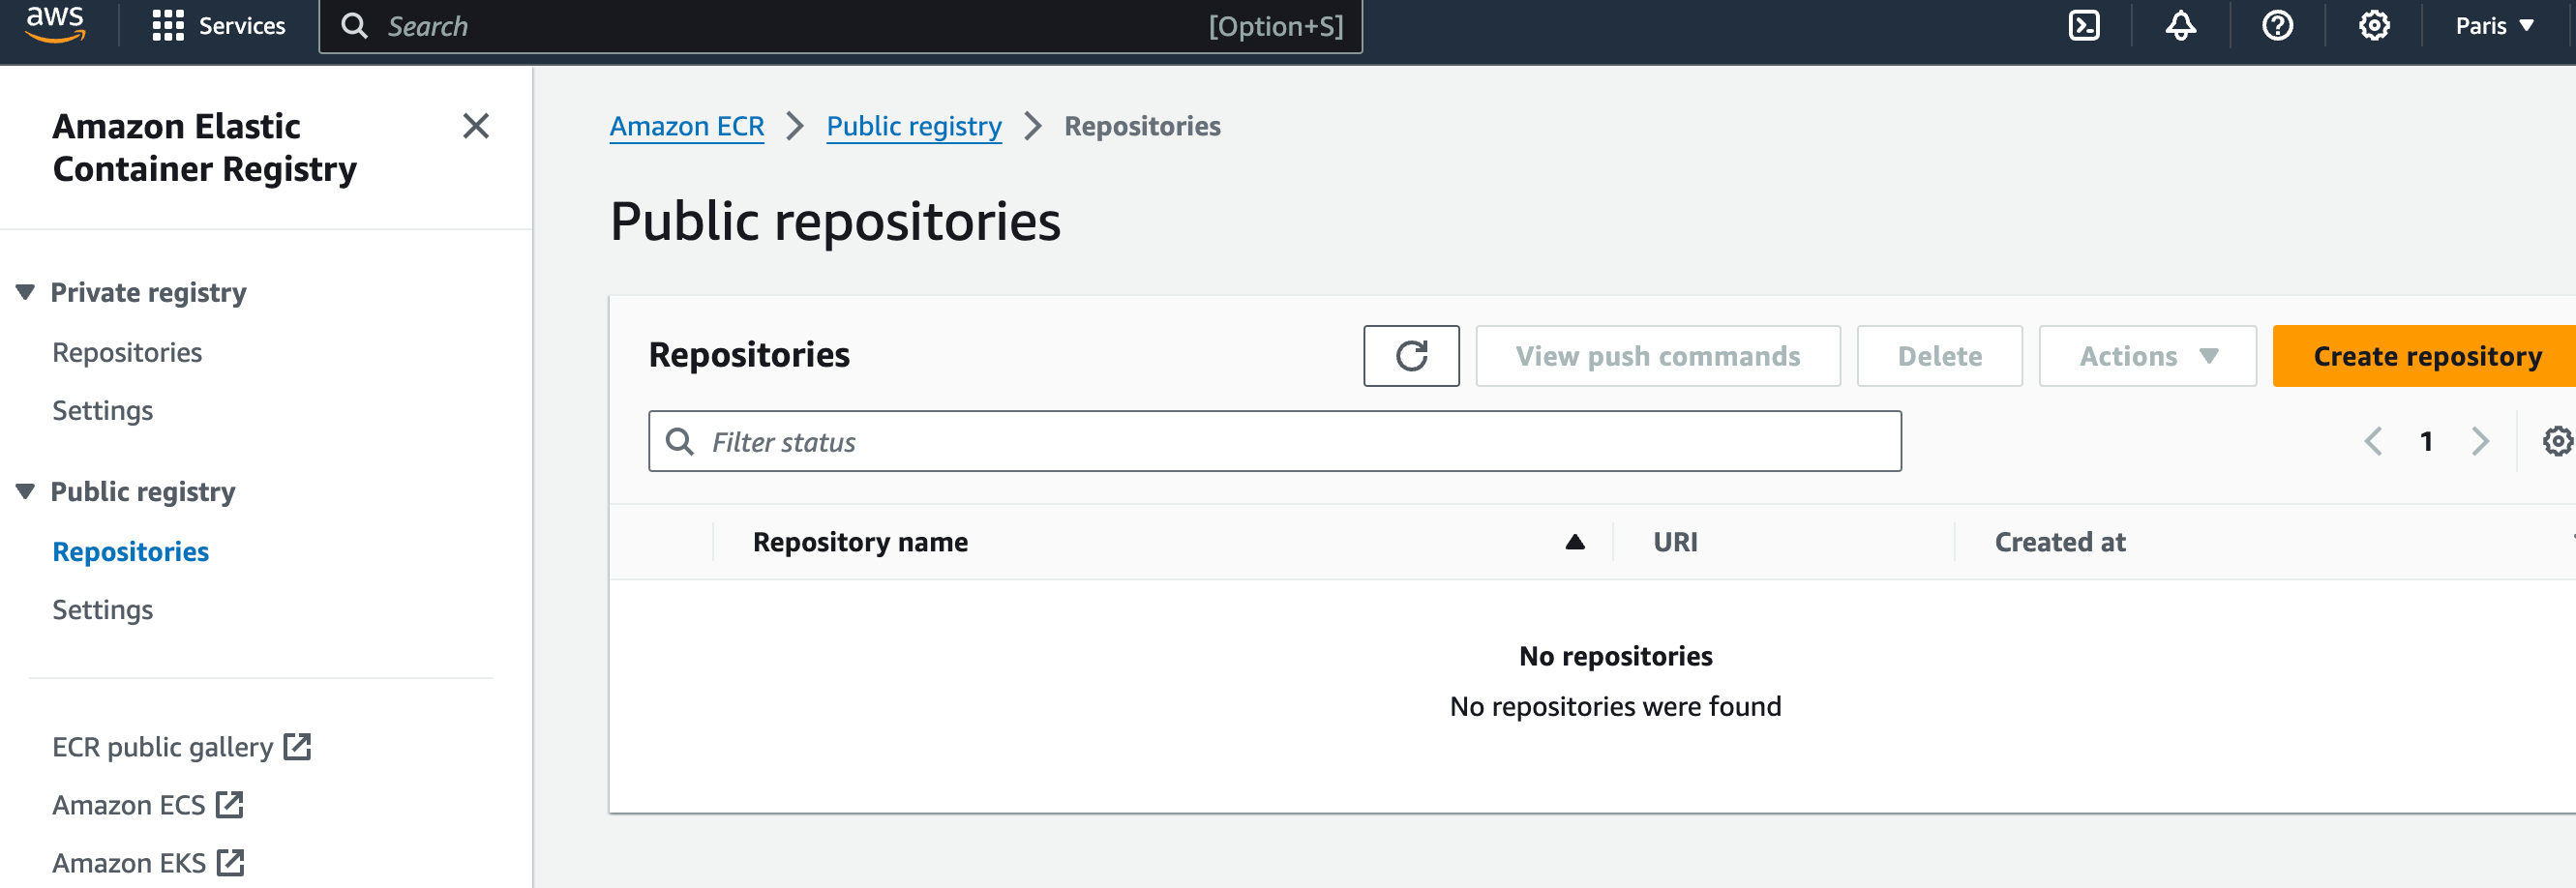Open the top bar settings gear

pyautogui.click(x=2374, y=26)
